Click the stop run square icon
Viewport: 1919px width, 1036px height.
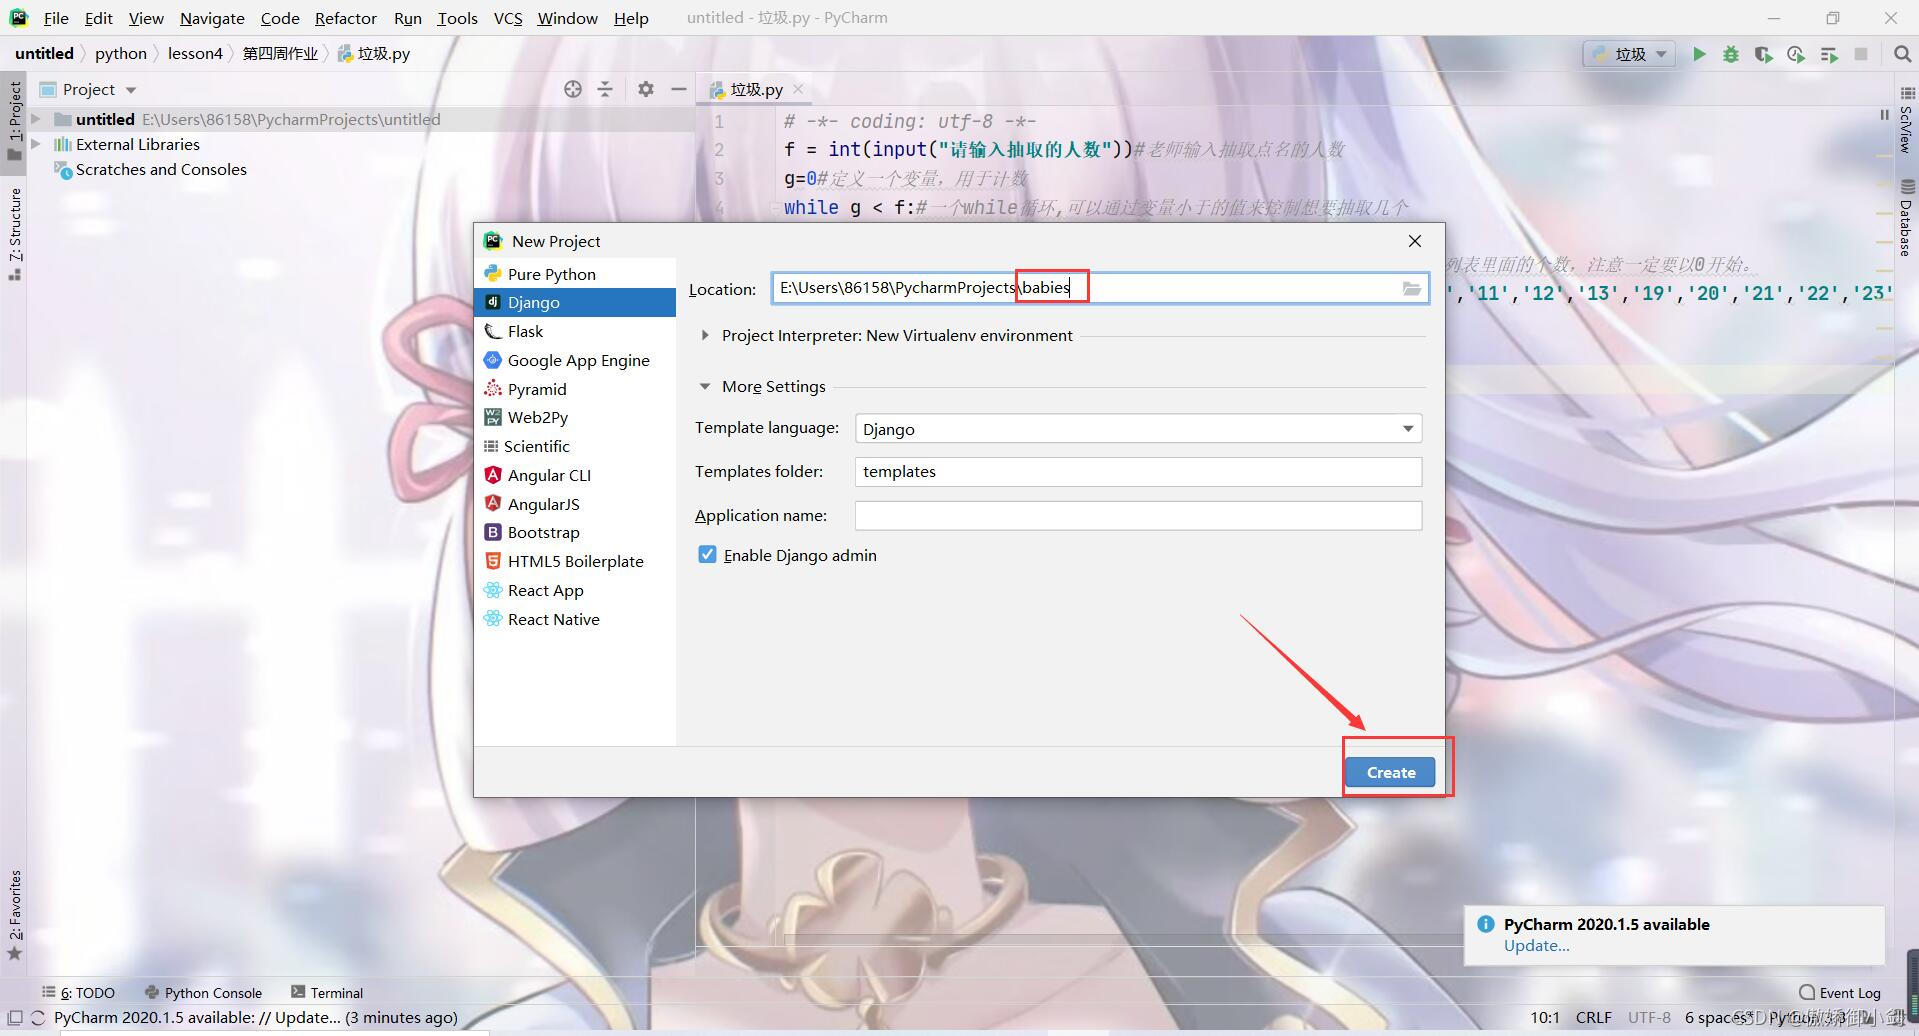[1861, 54]
